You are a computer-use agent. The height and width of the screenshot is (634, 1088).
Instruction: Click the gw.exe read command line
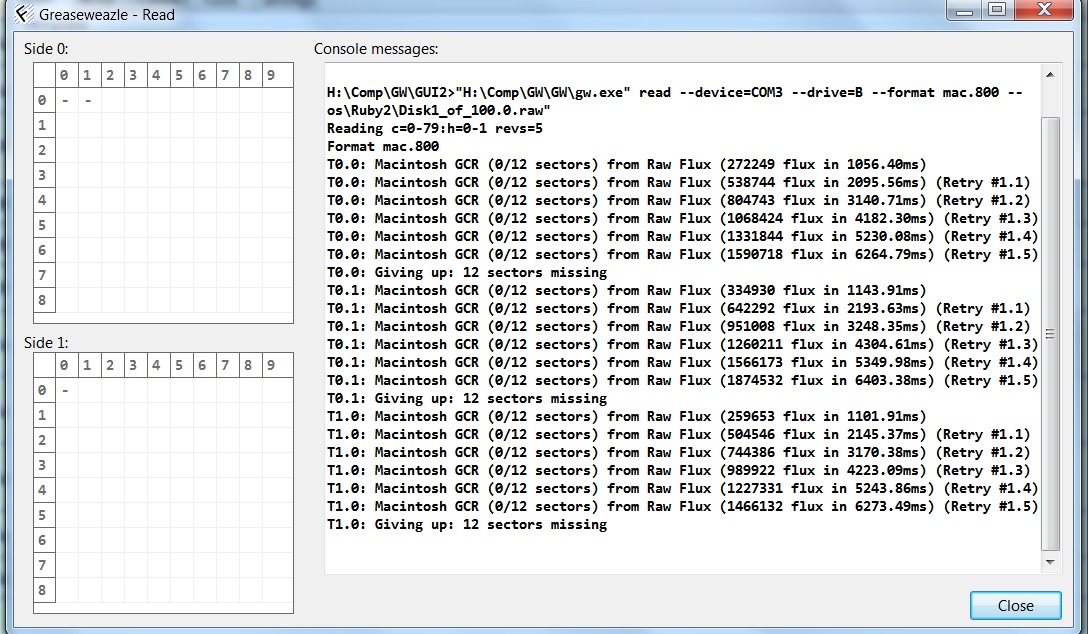(674, 92)
